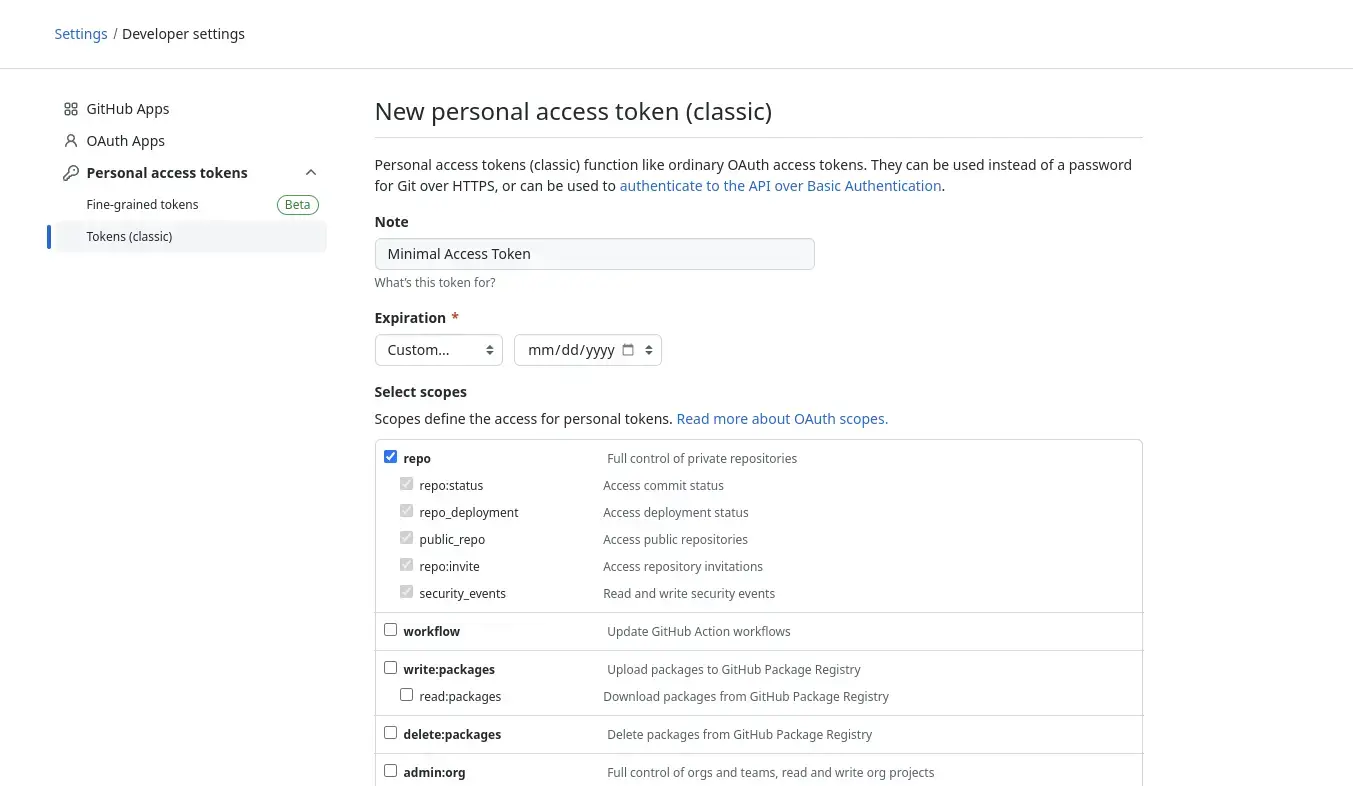The image size is (1353, 786).
Task: Enable the workflow scope
Action: [x=390, y=629]
